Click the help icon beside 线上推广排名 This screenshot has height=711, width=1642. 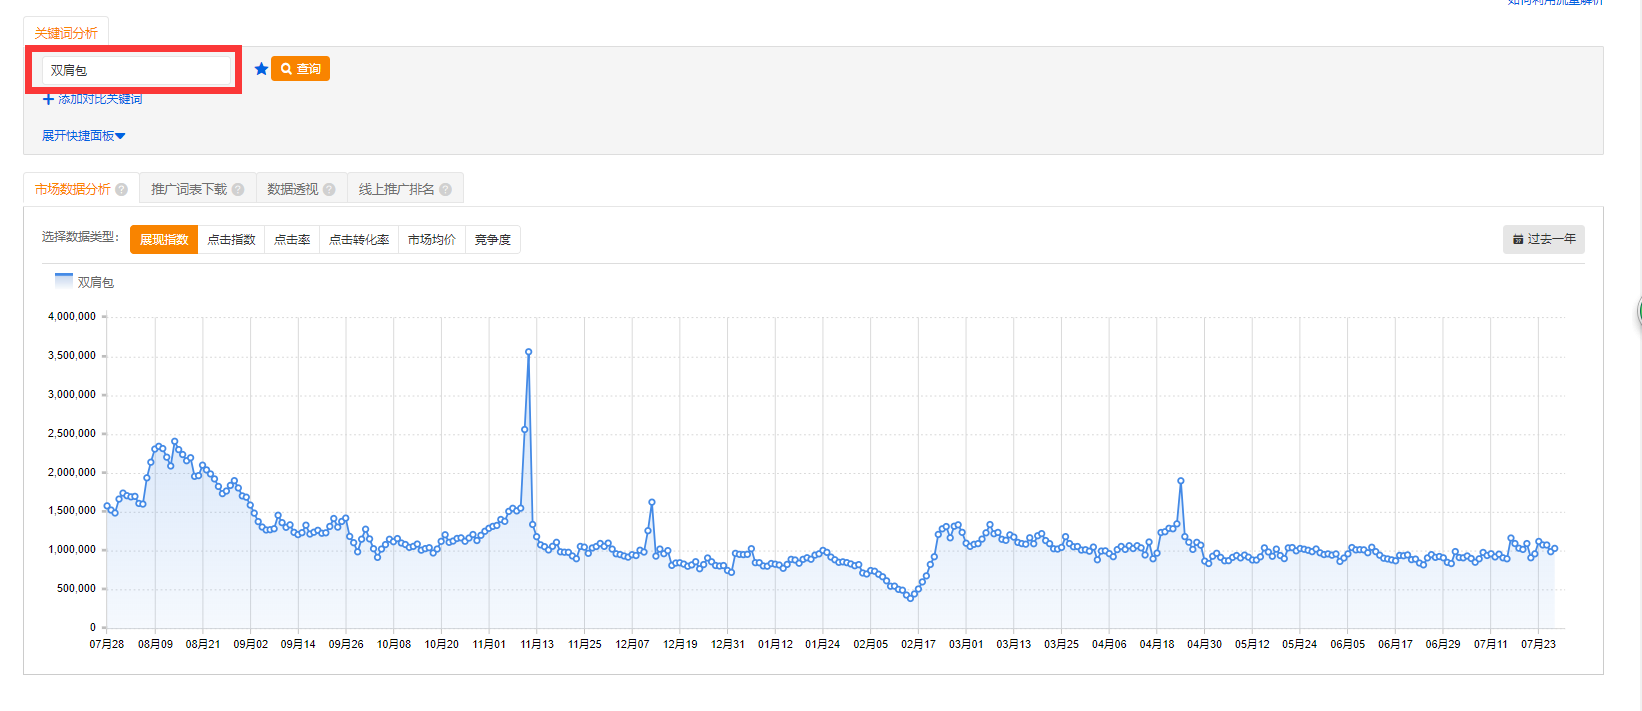445,190
